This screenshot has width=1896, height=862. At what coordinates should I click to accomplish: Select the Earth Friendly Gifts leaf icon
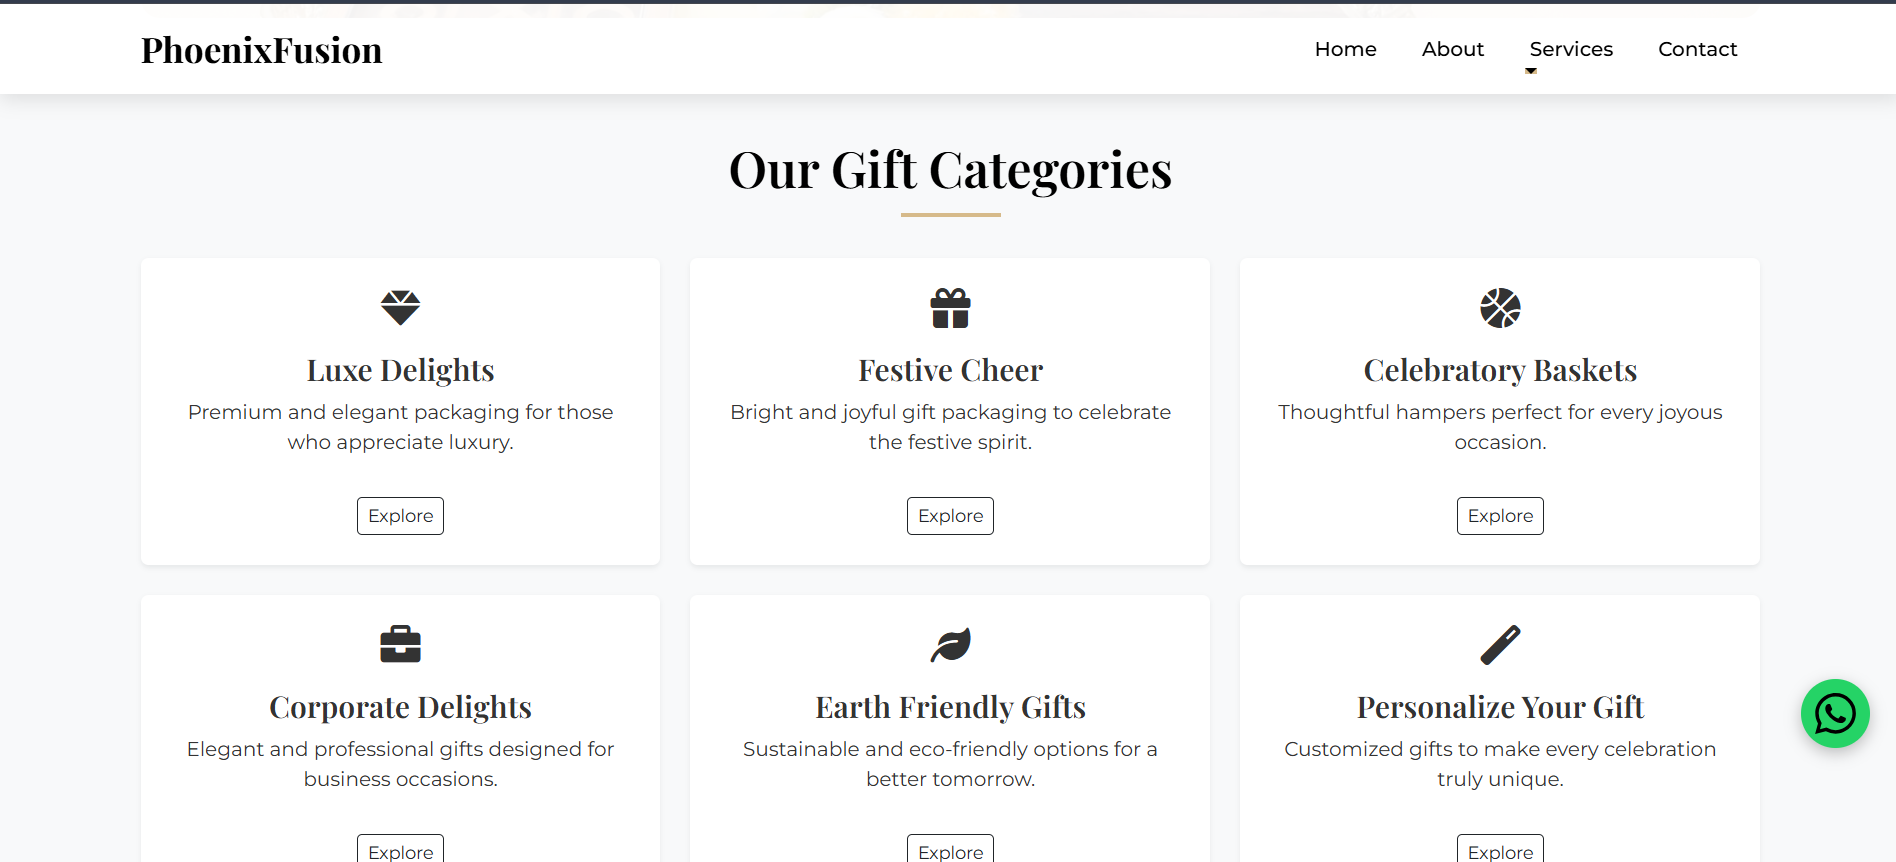coord(950,644)
